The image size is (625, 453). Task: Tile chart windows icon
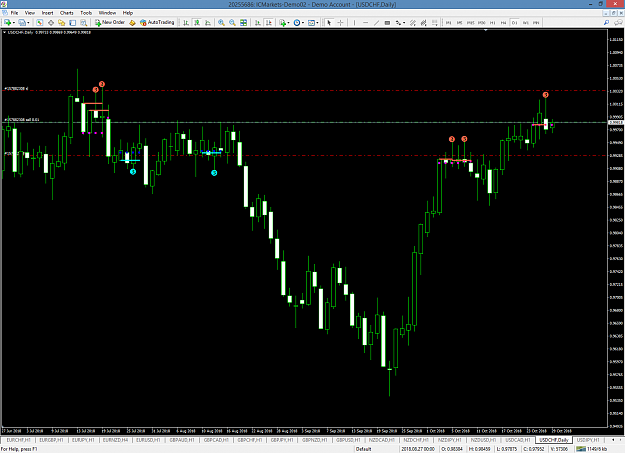[x=244, y=23]
